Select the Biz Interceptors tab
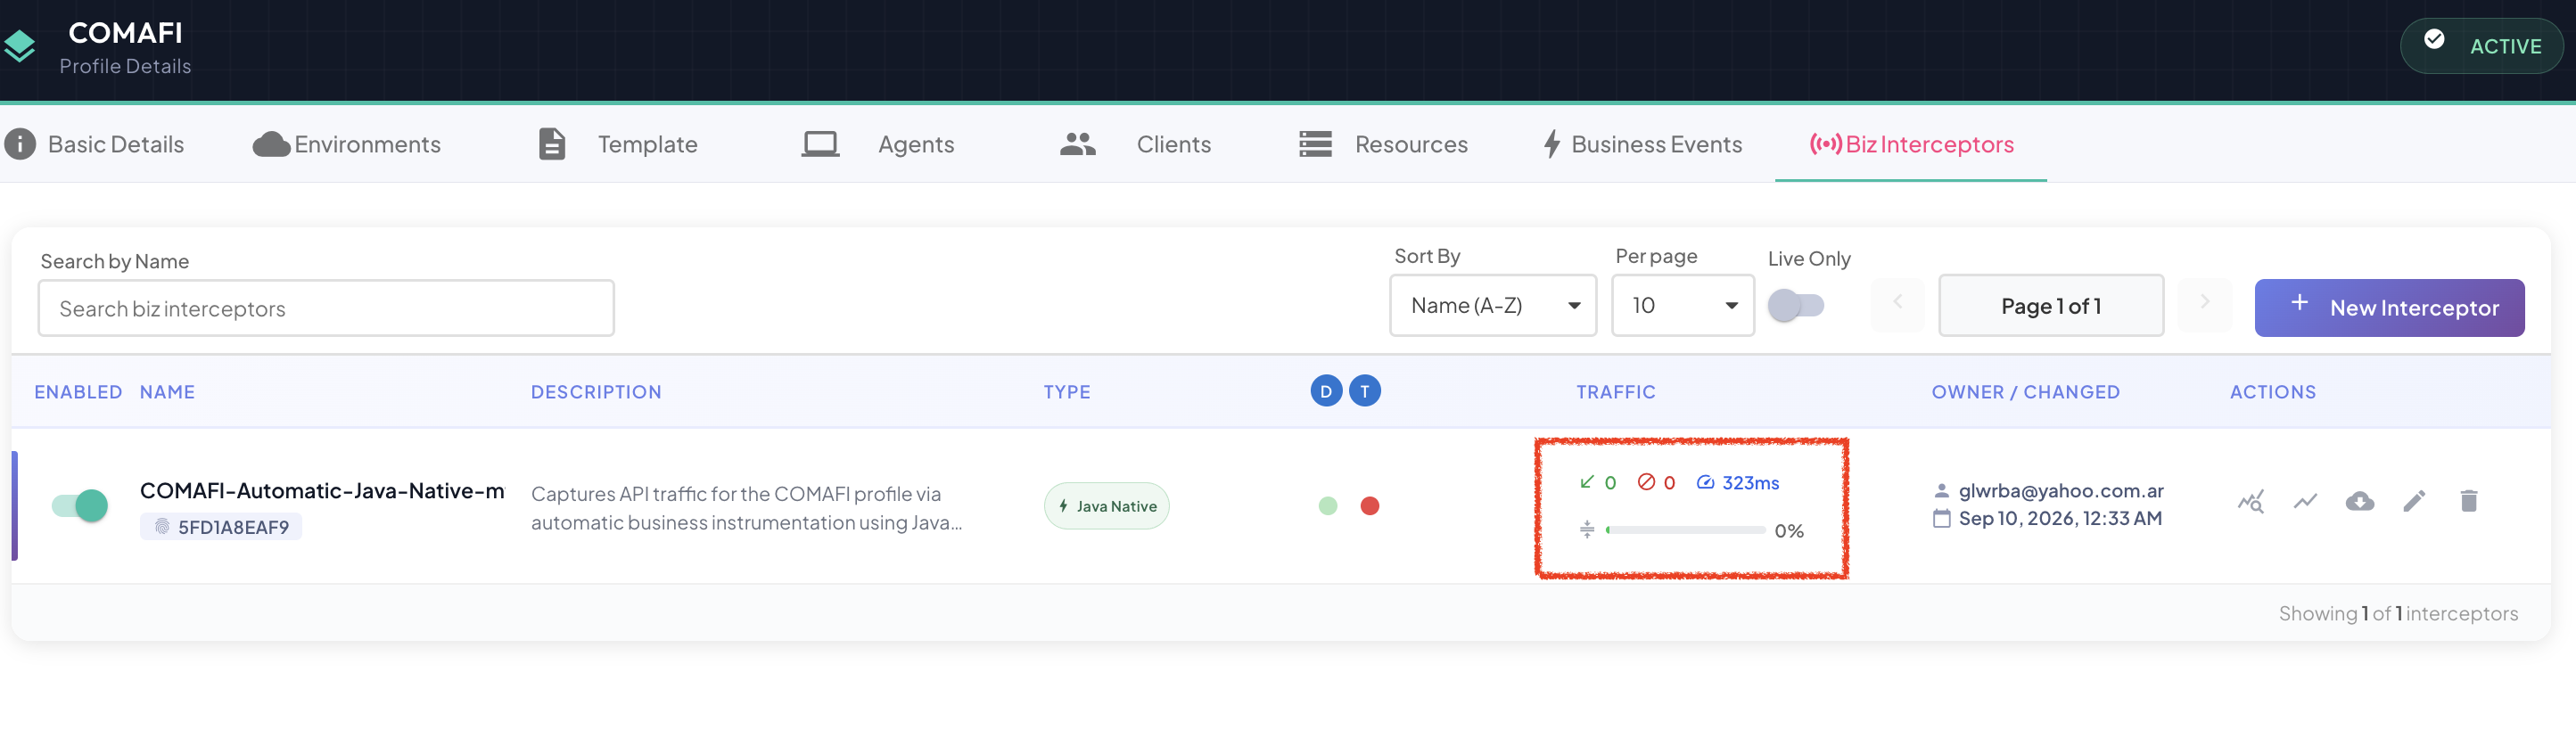2576x747 pixels. pos(1911,144)
